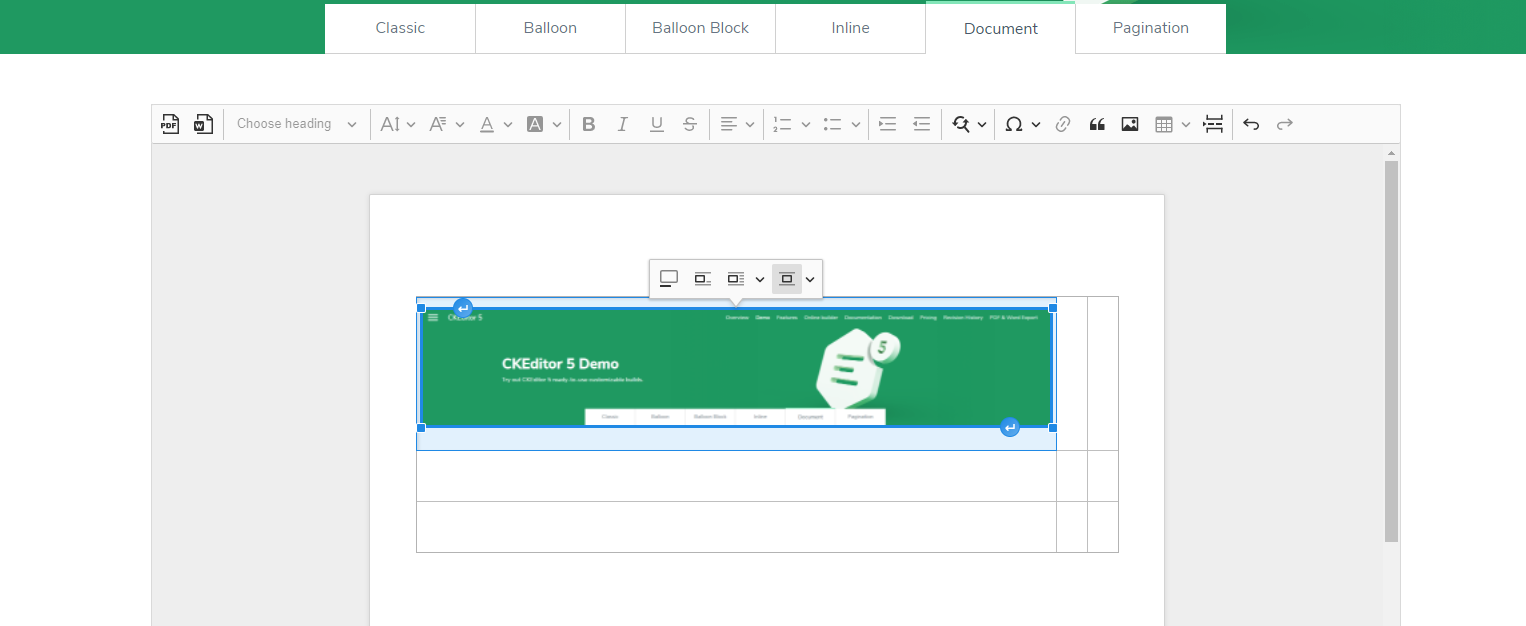Toggle image caption in balloon toolbar
This screenshot has width=1526, height=626.
[669, 279]
